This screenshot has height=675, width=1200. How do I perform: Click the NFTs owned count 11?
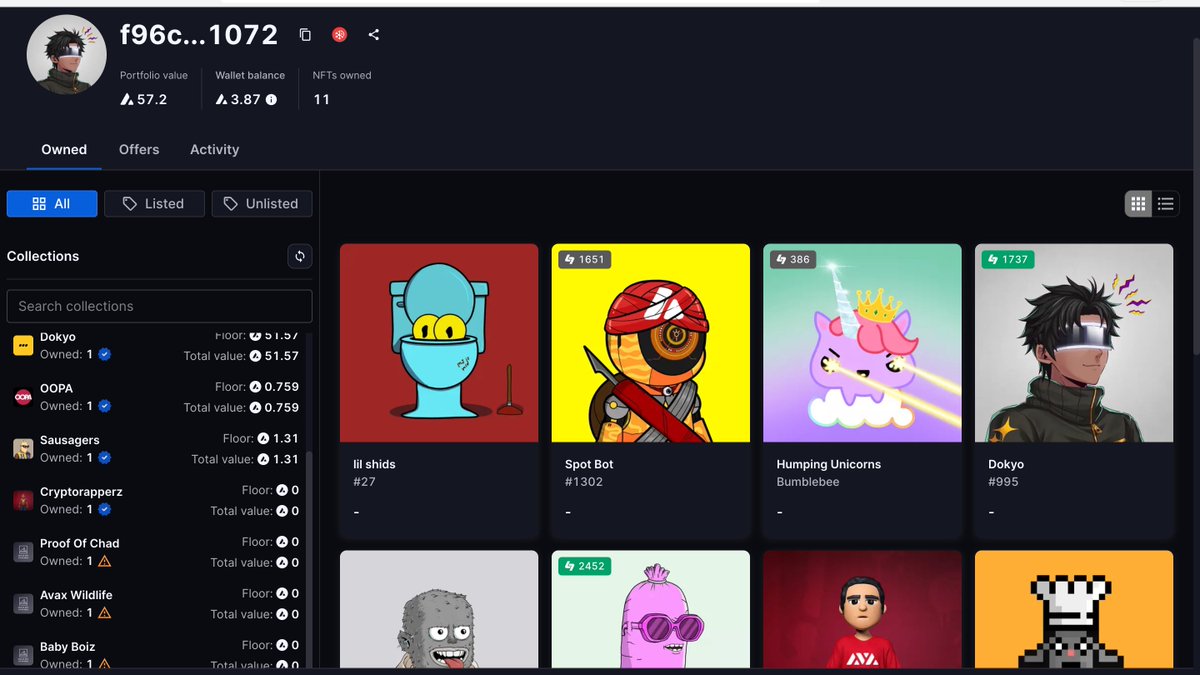point(322,100)
